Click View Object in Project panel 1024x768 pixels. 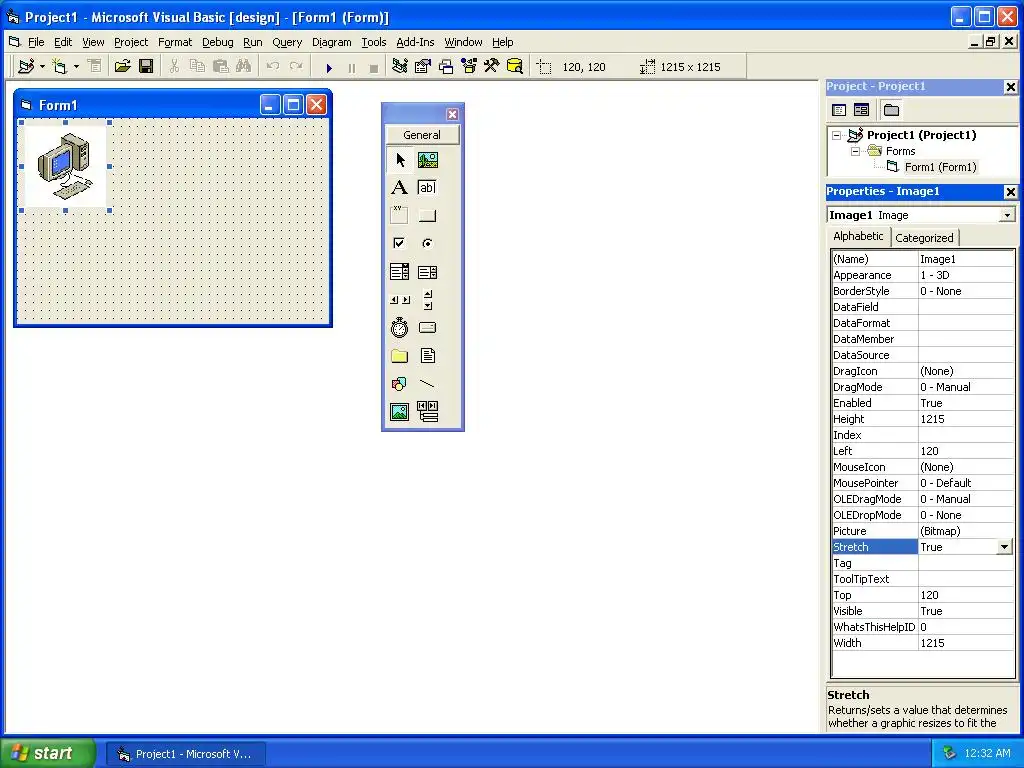(x=861, y=110)
